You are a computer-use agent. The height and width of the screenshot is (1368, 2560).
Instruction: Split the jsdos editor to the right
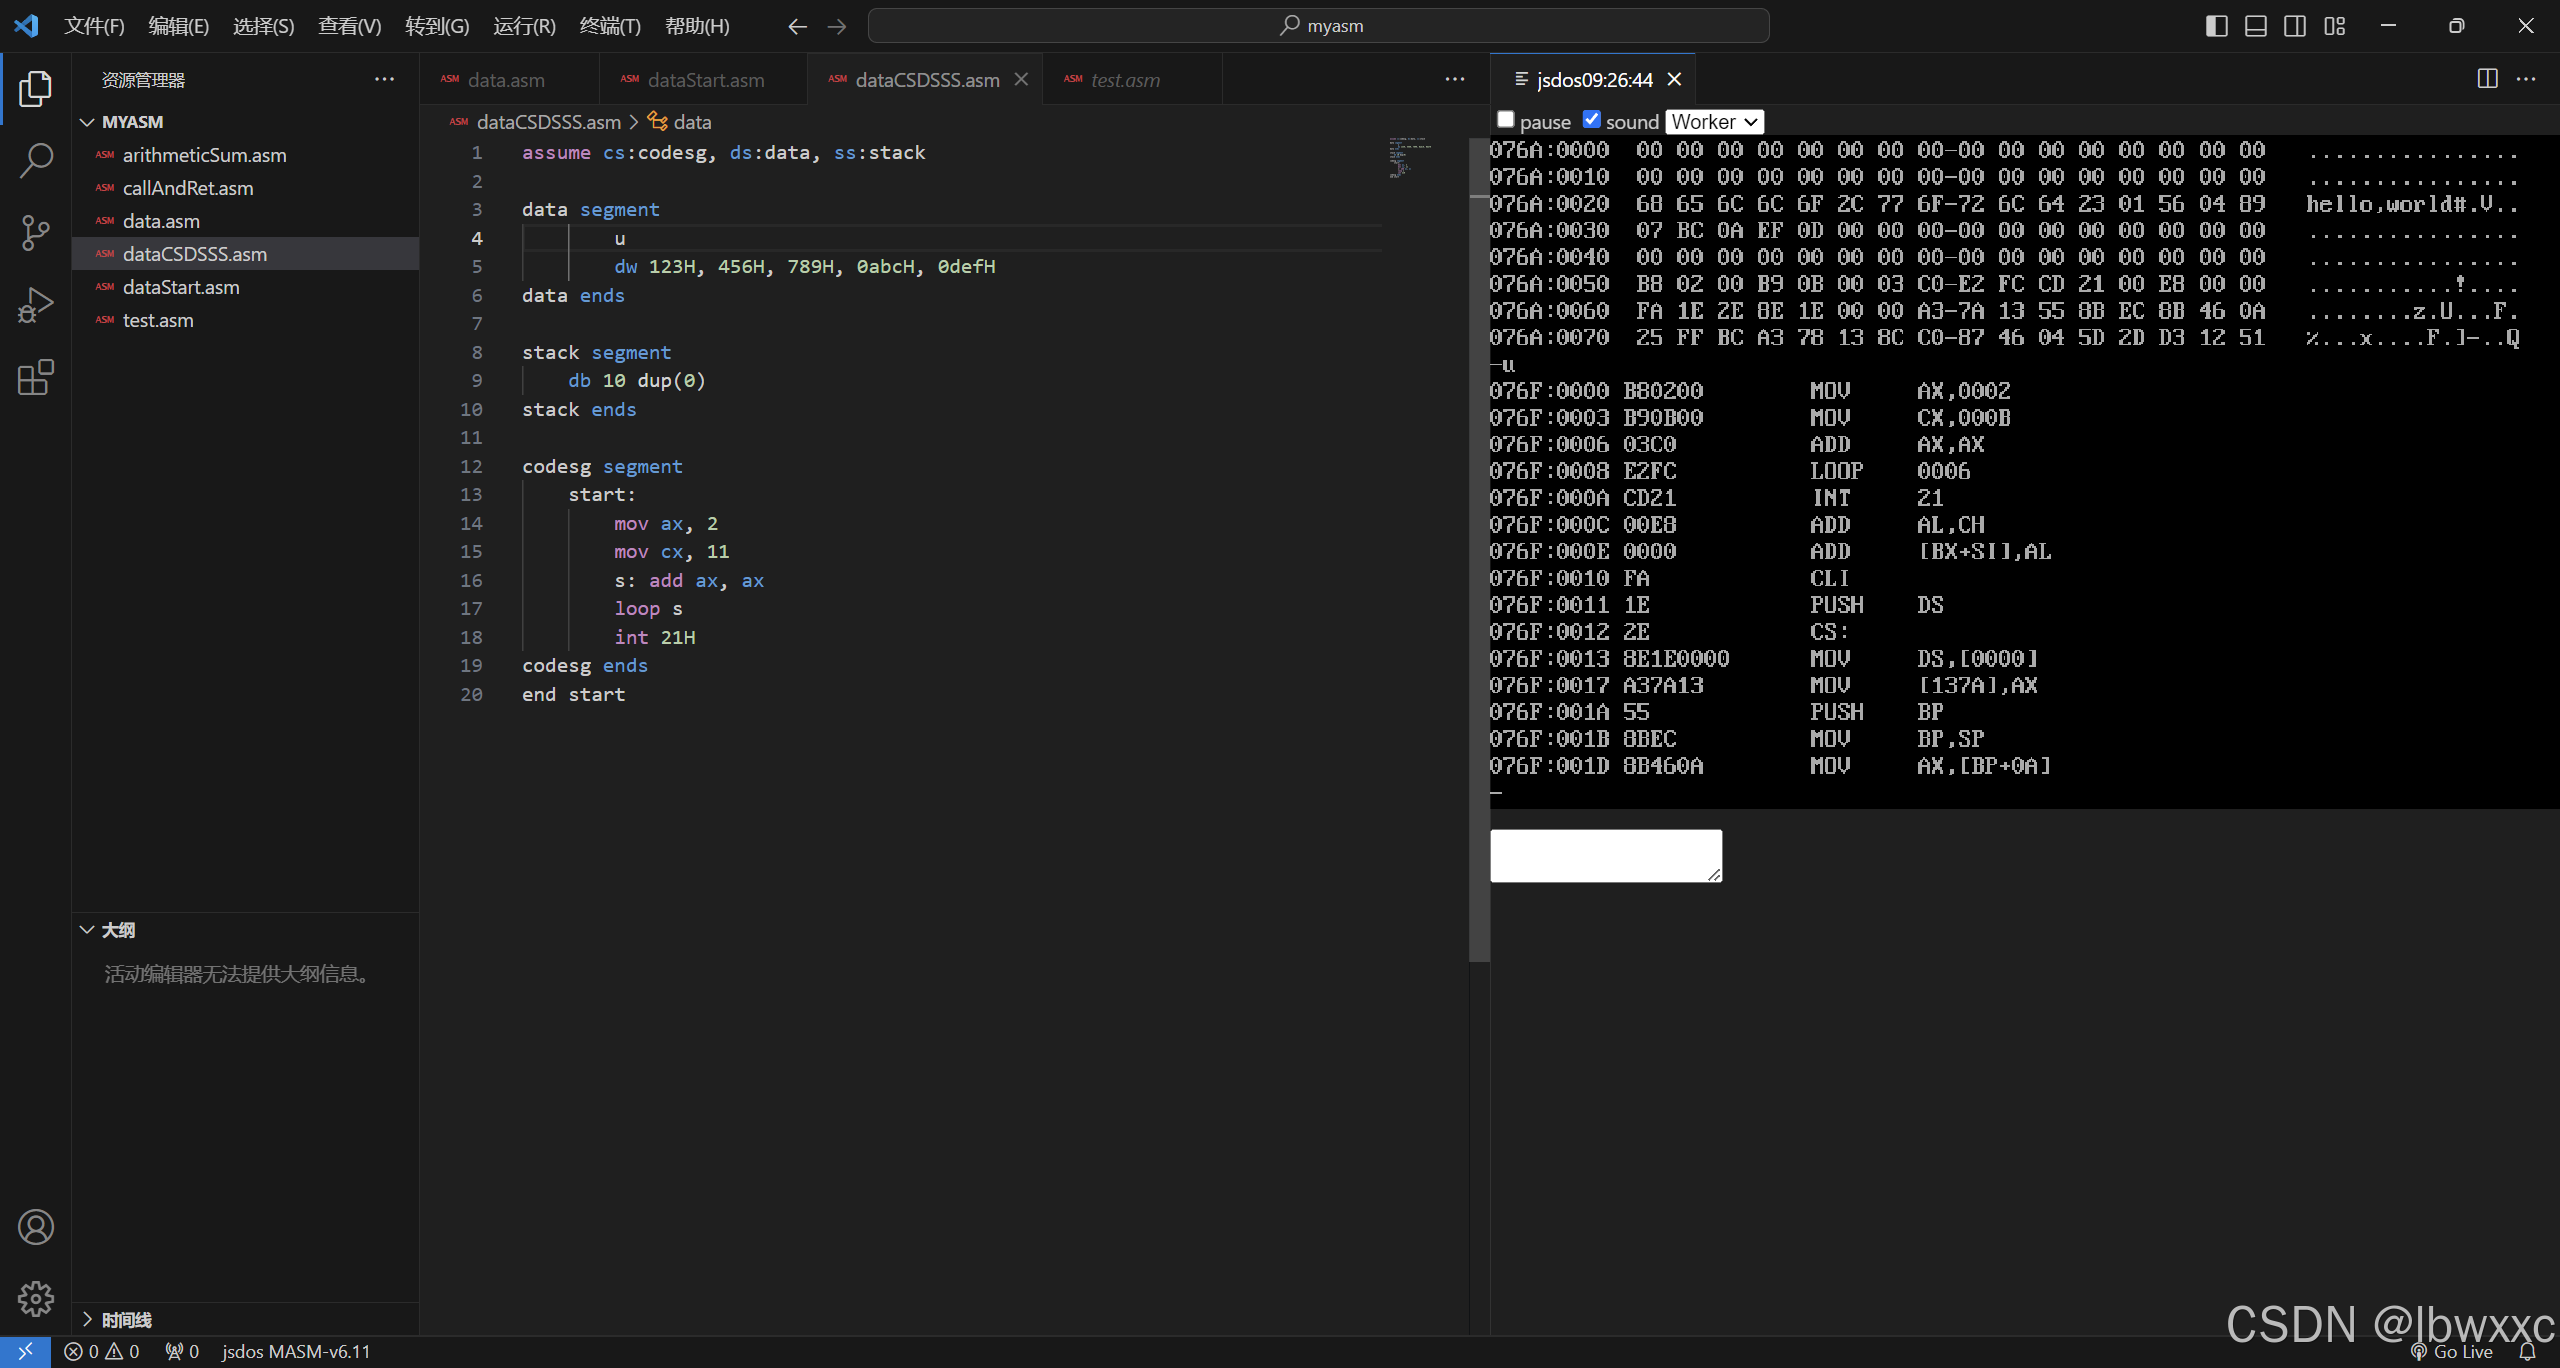[2487, 79]
